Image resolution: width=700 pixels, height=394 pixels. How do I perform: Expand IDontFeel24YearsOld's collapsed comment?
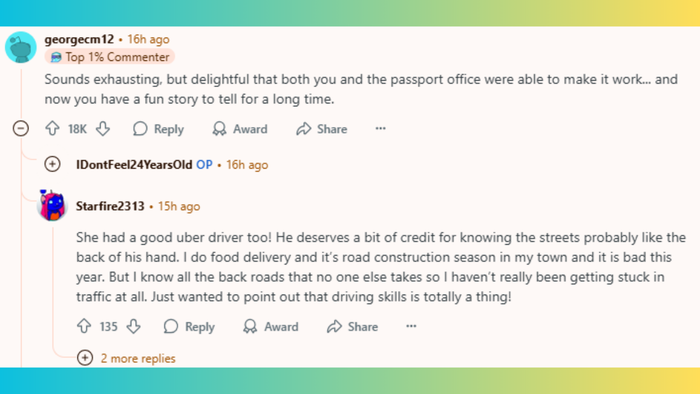point(52,164)
